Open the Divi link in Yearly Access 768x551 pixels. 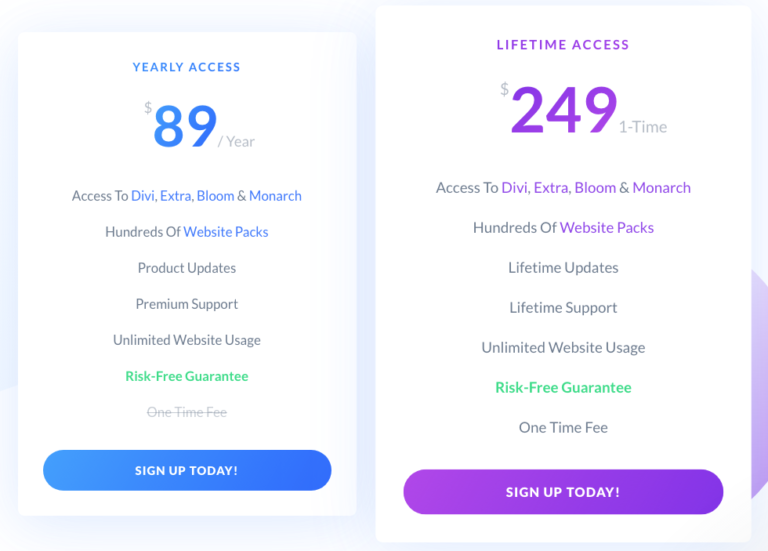[142, 196]
